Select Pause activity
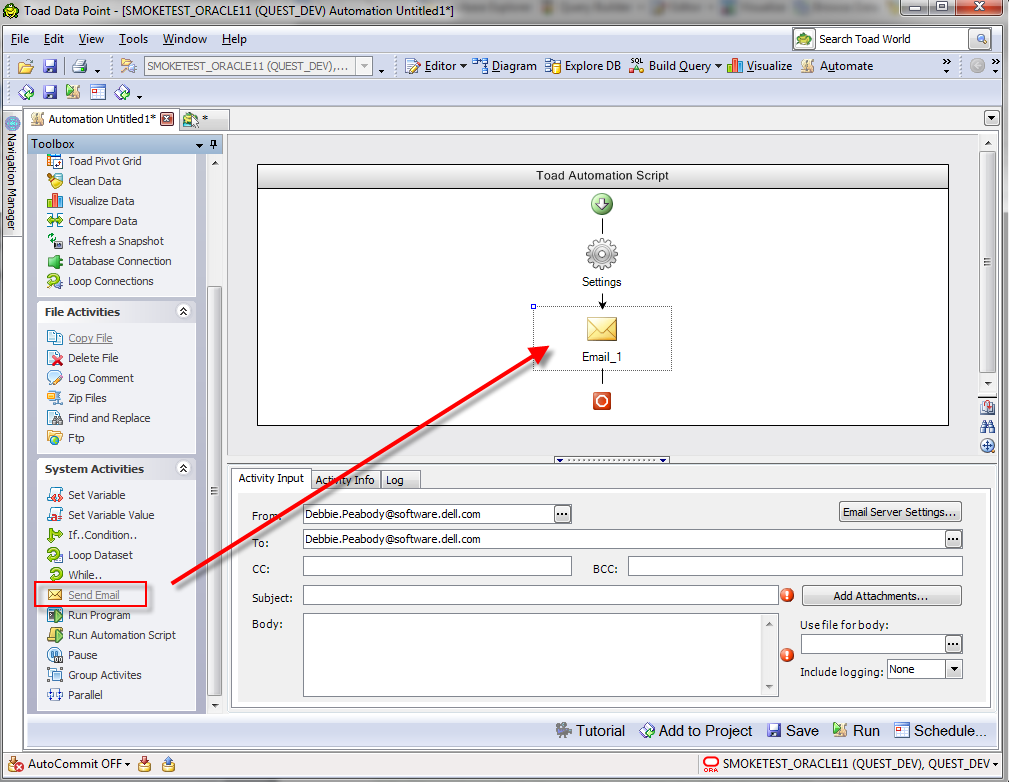Image resolution: width=1009 pixels, height=782 pixels. coord(72,655)
